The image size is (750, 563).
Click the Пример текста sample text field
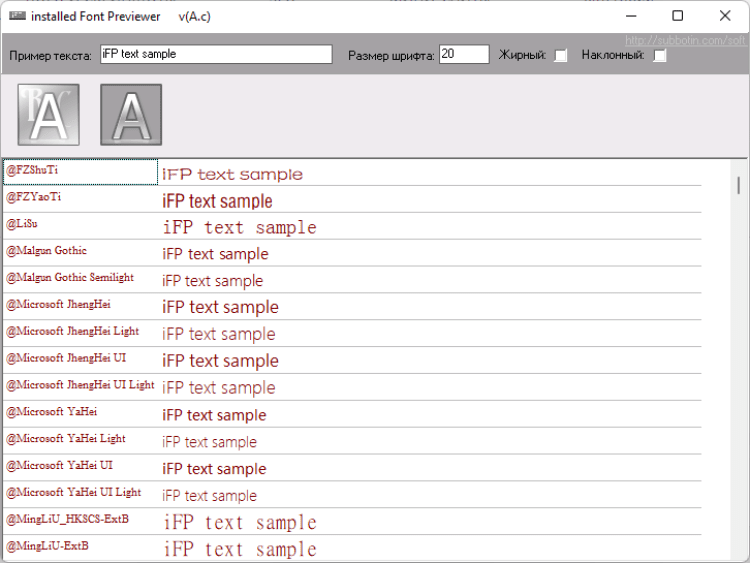[x=215, y=54]
